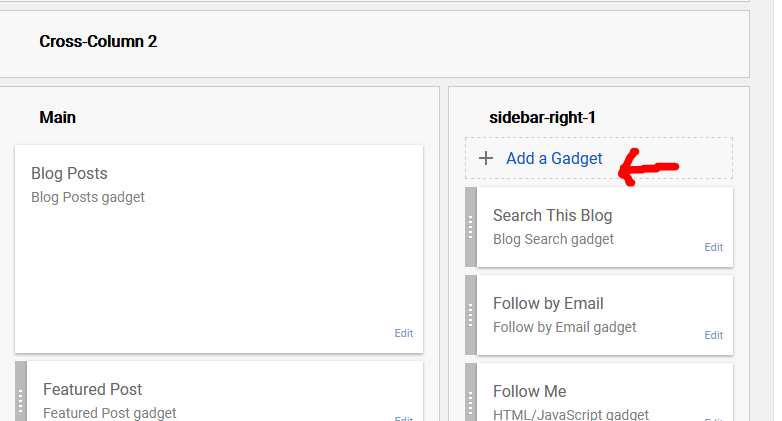782x421 pixels.
Task: Click Edit on Follow by Email gadget
Action: 713,336
